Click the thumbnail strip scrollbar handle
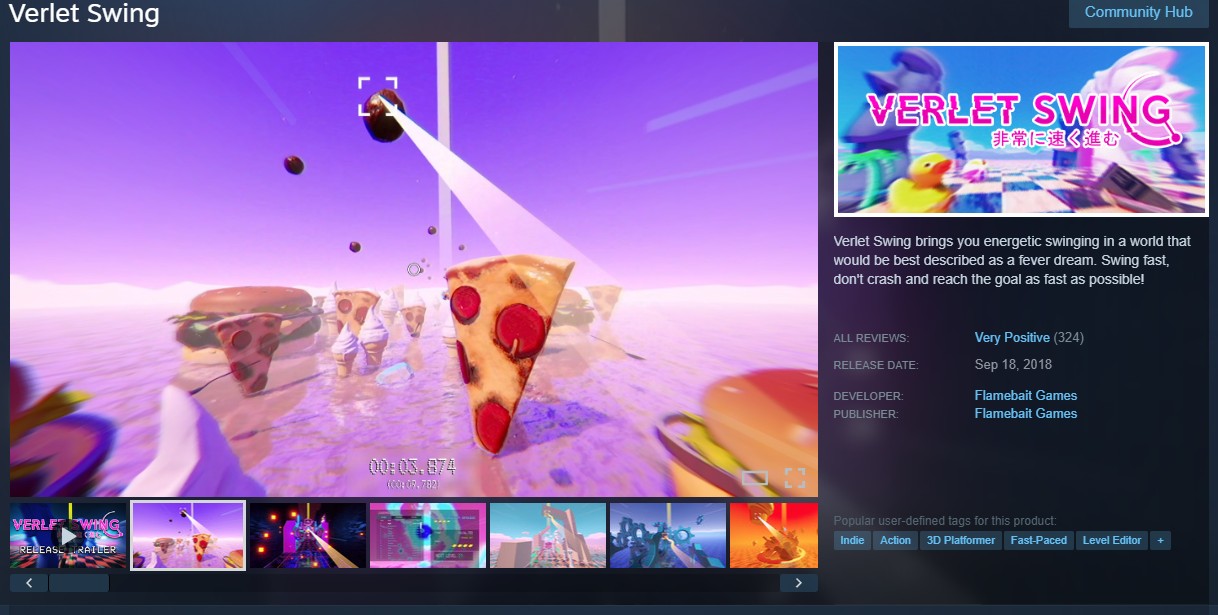1218x615 pixels. point(79,583)
